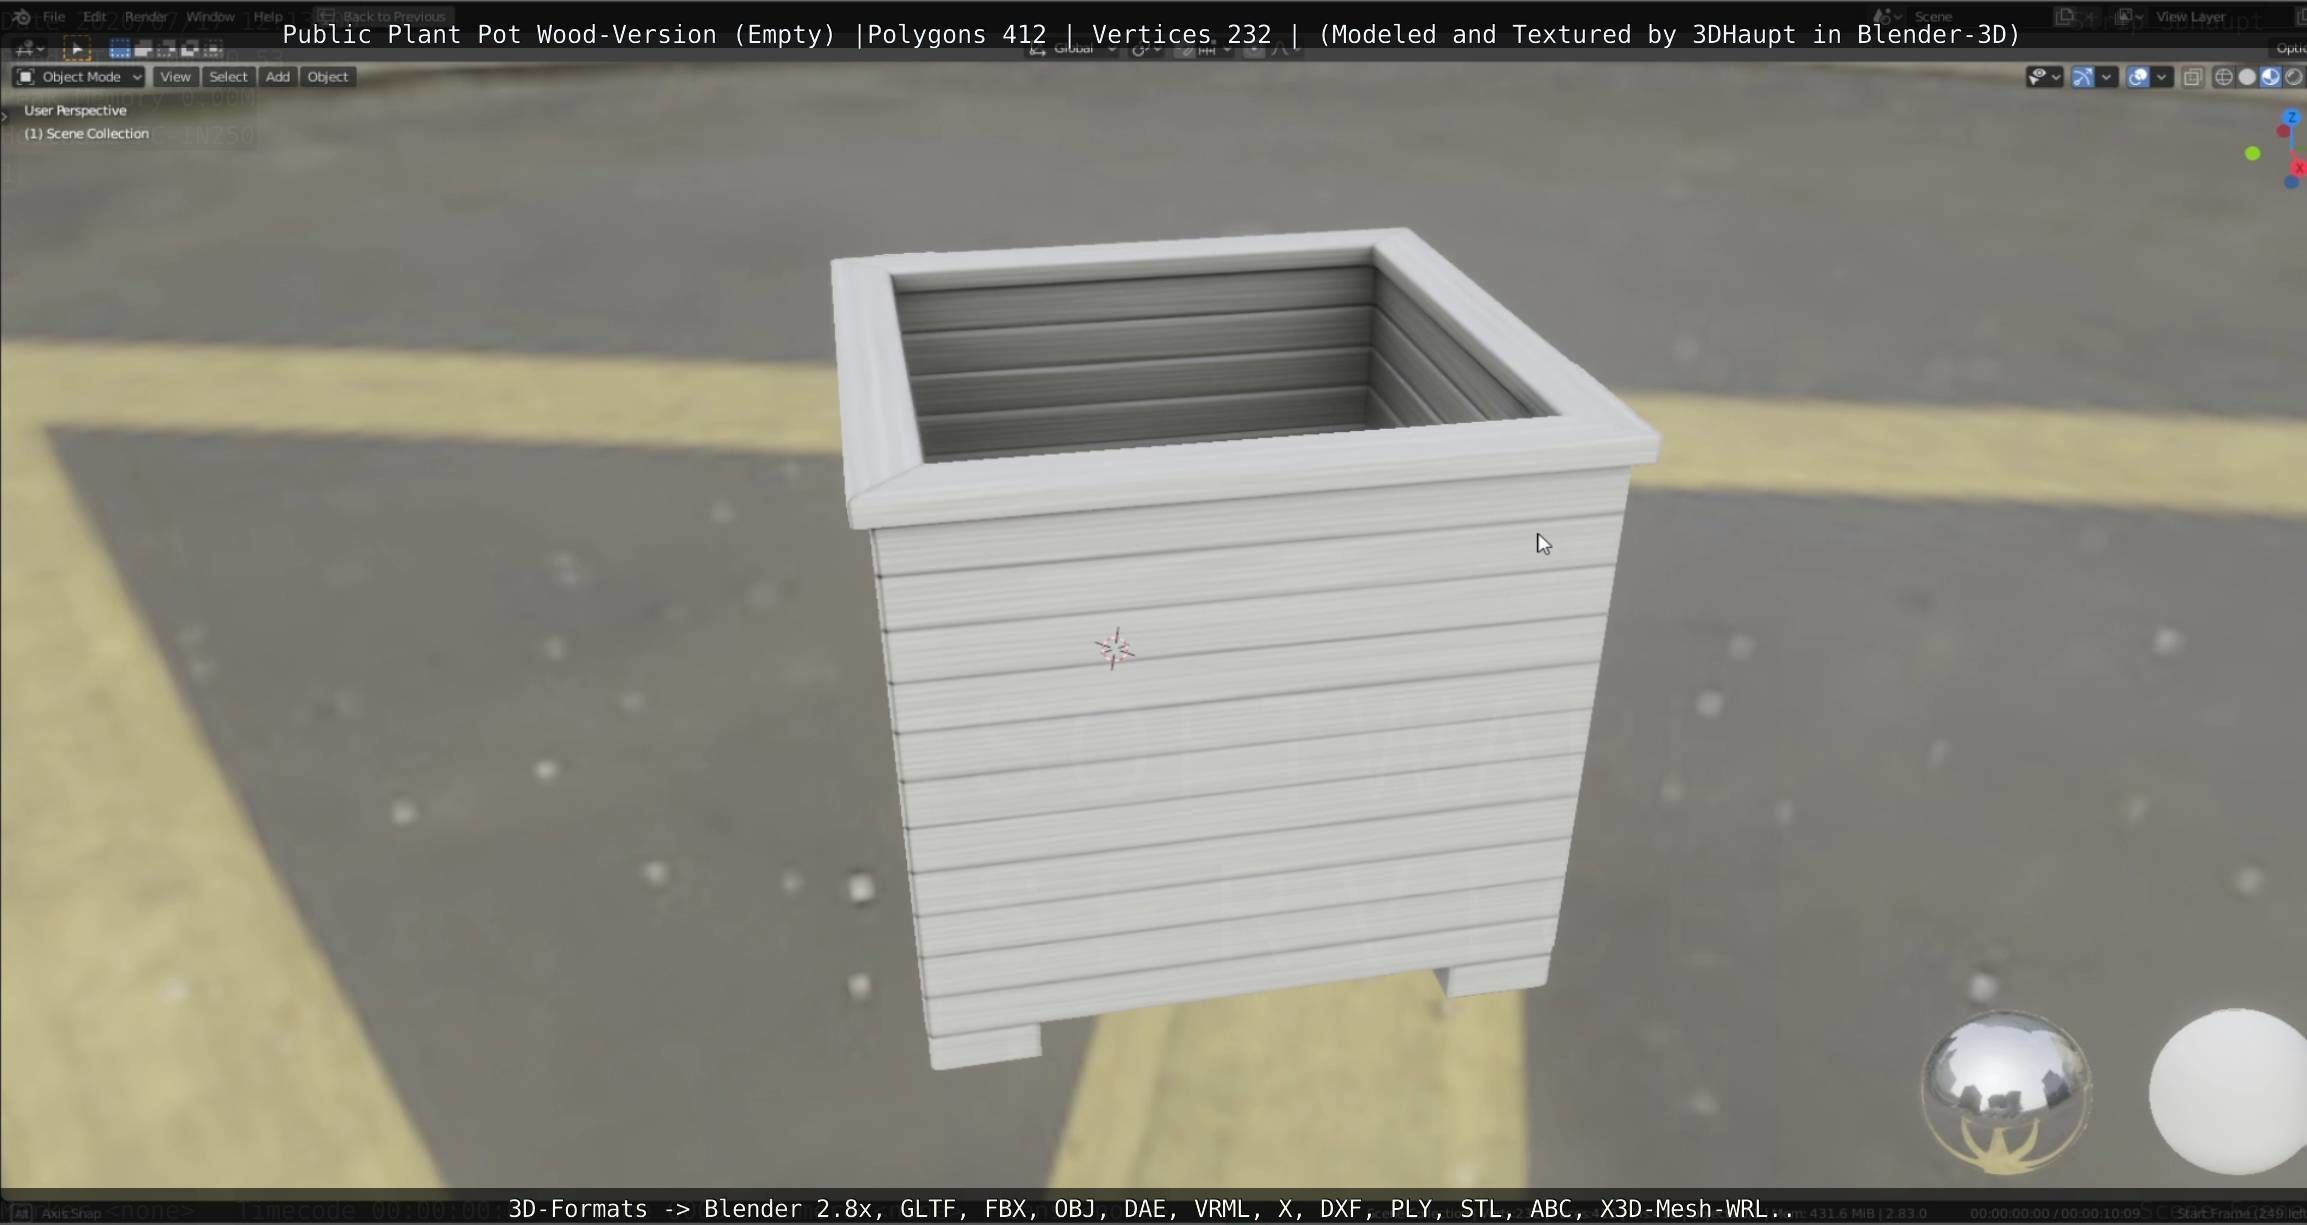Screen dimensions: 2307x1225
Task: Open the Options dropdown
Action: [2290, 48]
